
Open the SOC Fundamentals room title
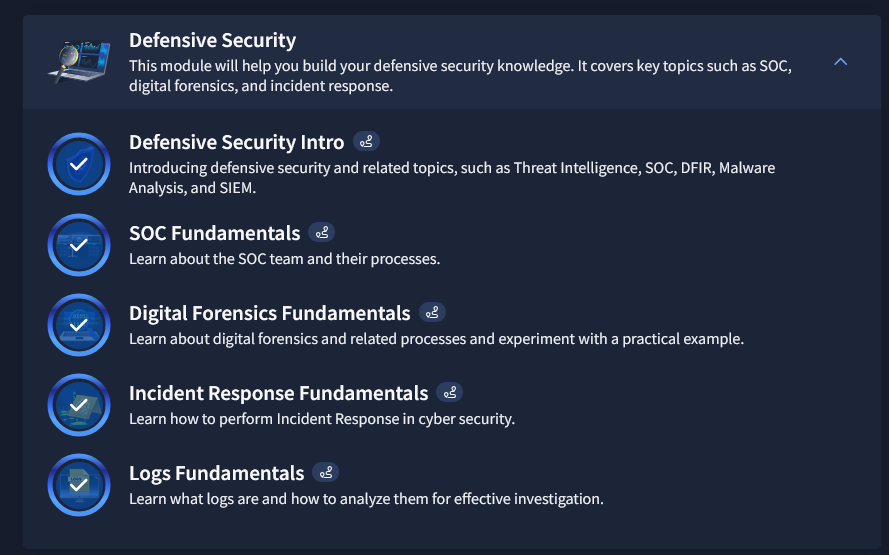coord(214,233)
